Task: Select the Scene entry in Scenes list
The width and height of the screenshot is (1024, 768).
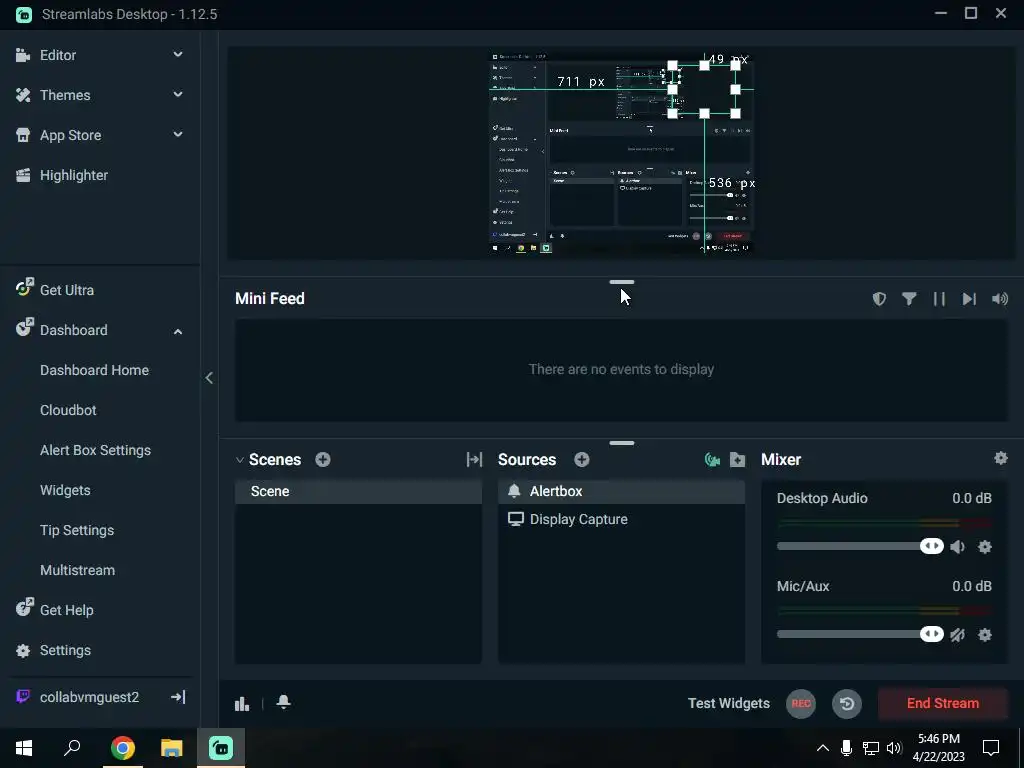Action: (x=358, y=491)
